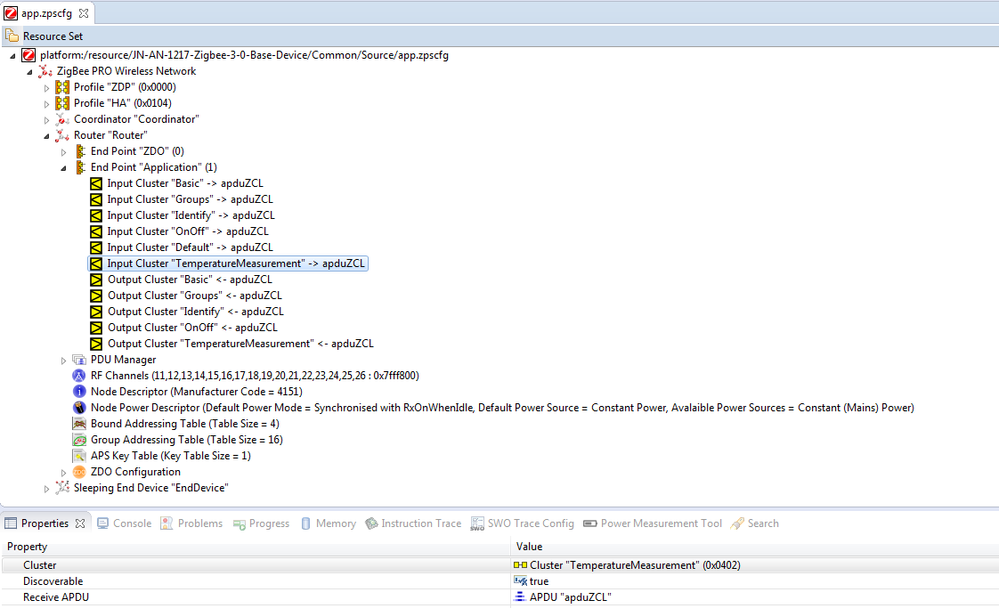Click the RF Channels icon
This screenshot has width=999, height=608.
[x=79, y=375]
